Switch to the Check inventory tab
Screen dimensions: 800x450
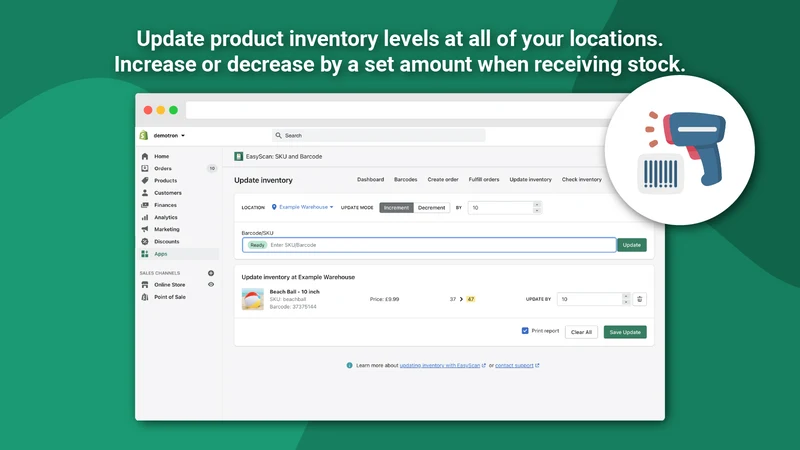pyautogui.click(x=582, y=180)
